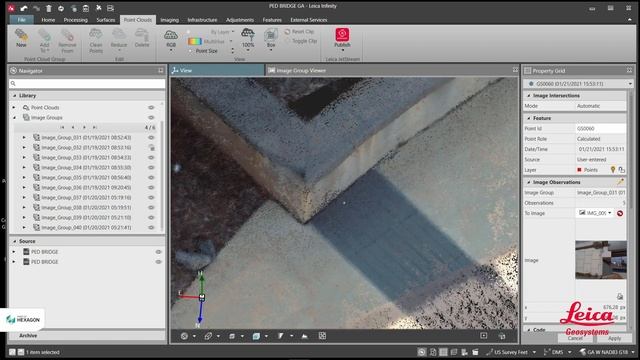Expand the Image_Group_036 node

click(24, 187)
